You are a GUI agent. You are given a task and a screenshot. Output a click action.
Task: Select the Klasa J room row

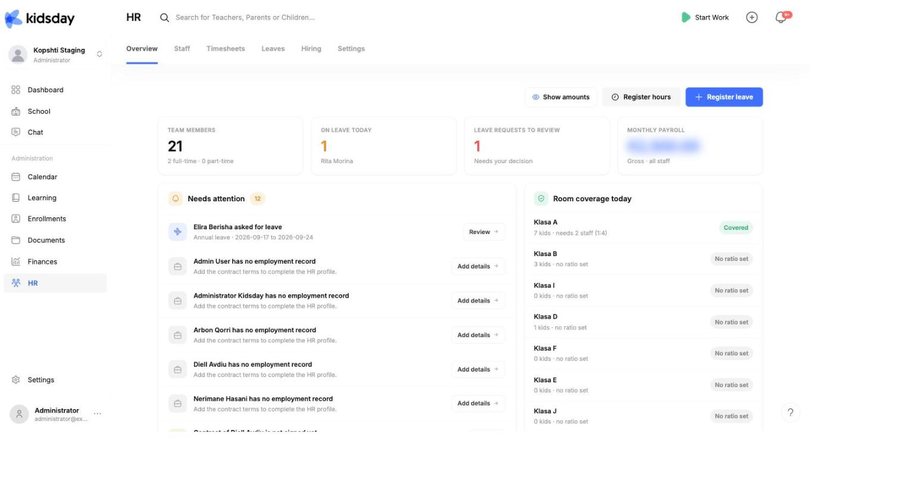pyautogui.click(x=643, y=416)
